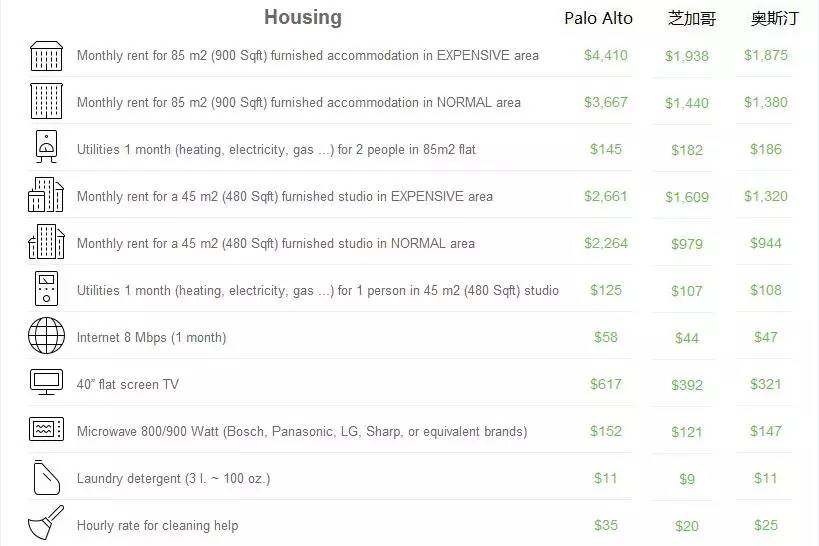The image size is (819, 546).
Task: Select the 芝加哥 column header
Action: click(x=692, y=19)
